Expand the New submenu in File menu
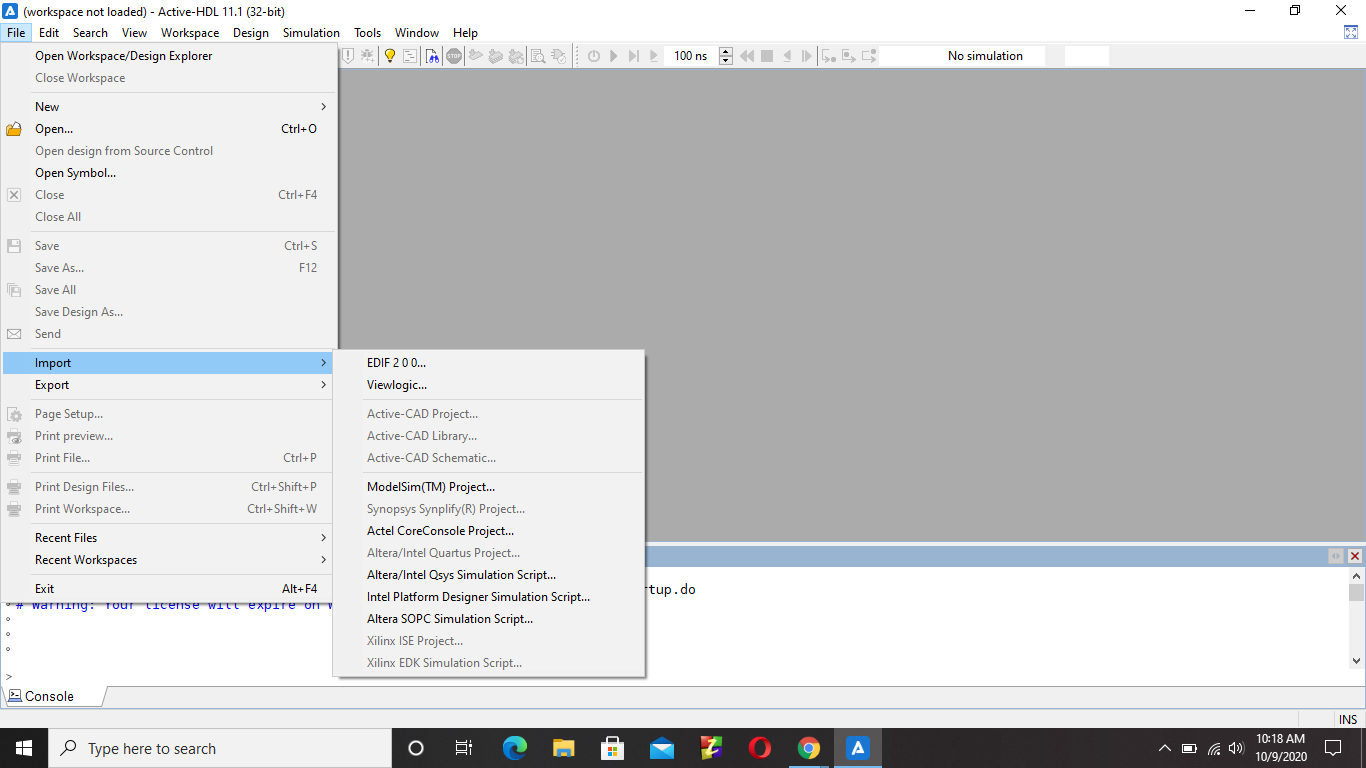The height and width of the screenshot is (768, 1366). tap(168, 107)
